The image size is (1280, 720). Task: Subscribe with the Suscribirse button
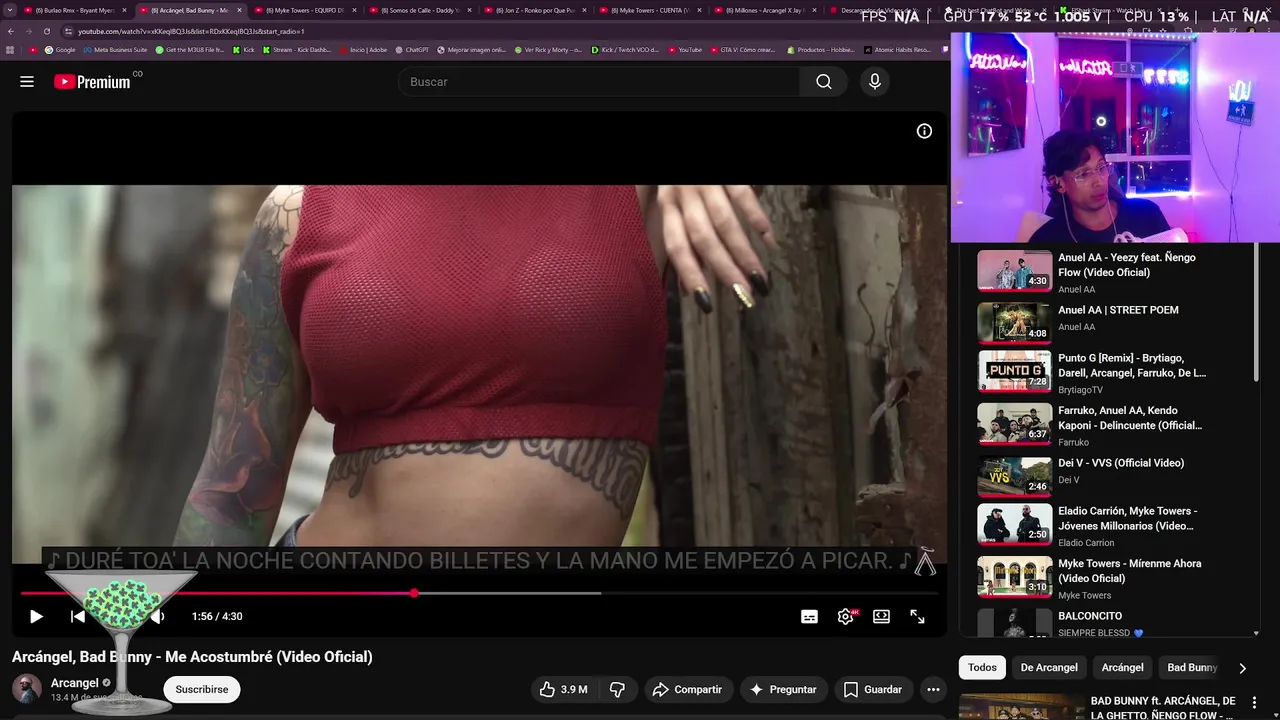coord(202,689)
